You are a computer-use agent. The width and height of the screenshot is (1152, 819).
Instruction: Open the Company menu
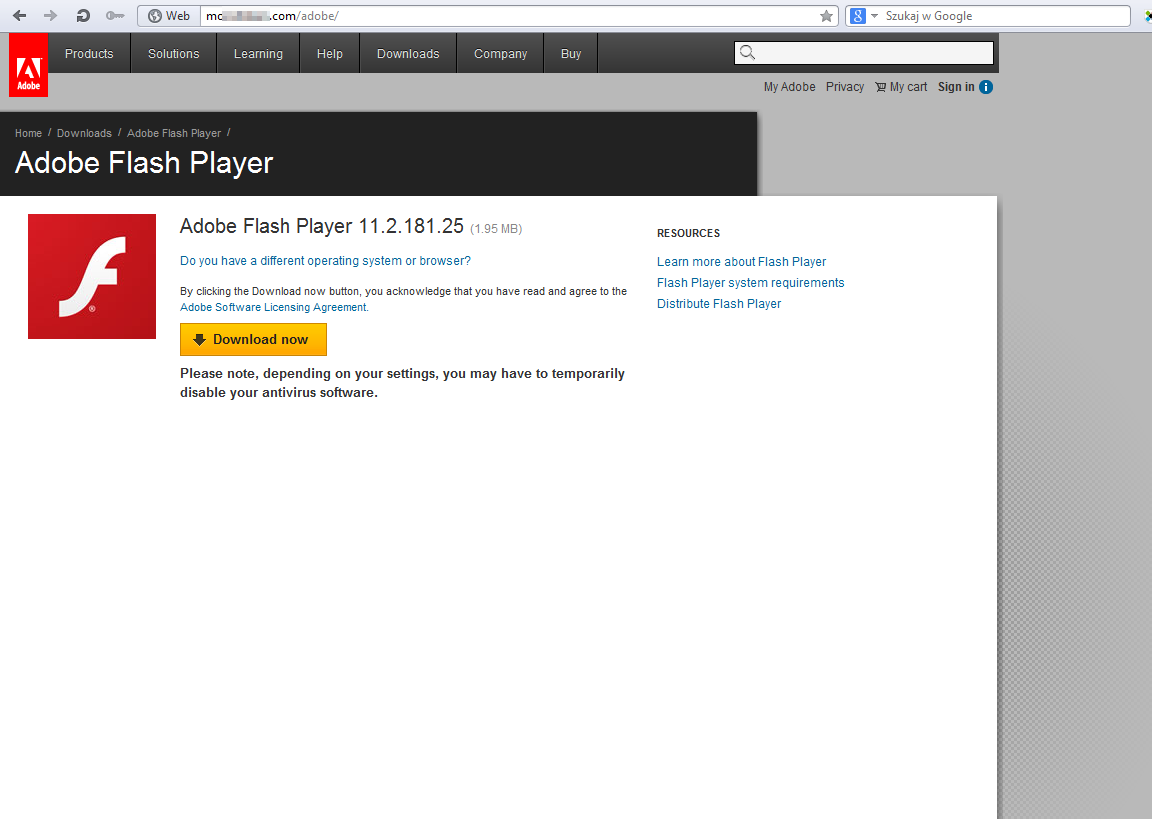(500, 54)
